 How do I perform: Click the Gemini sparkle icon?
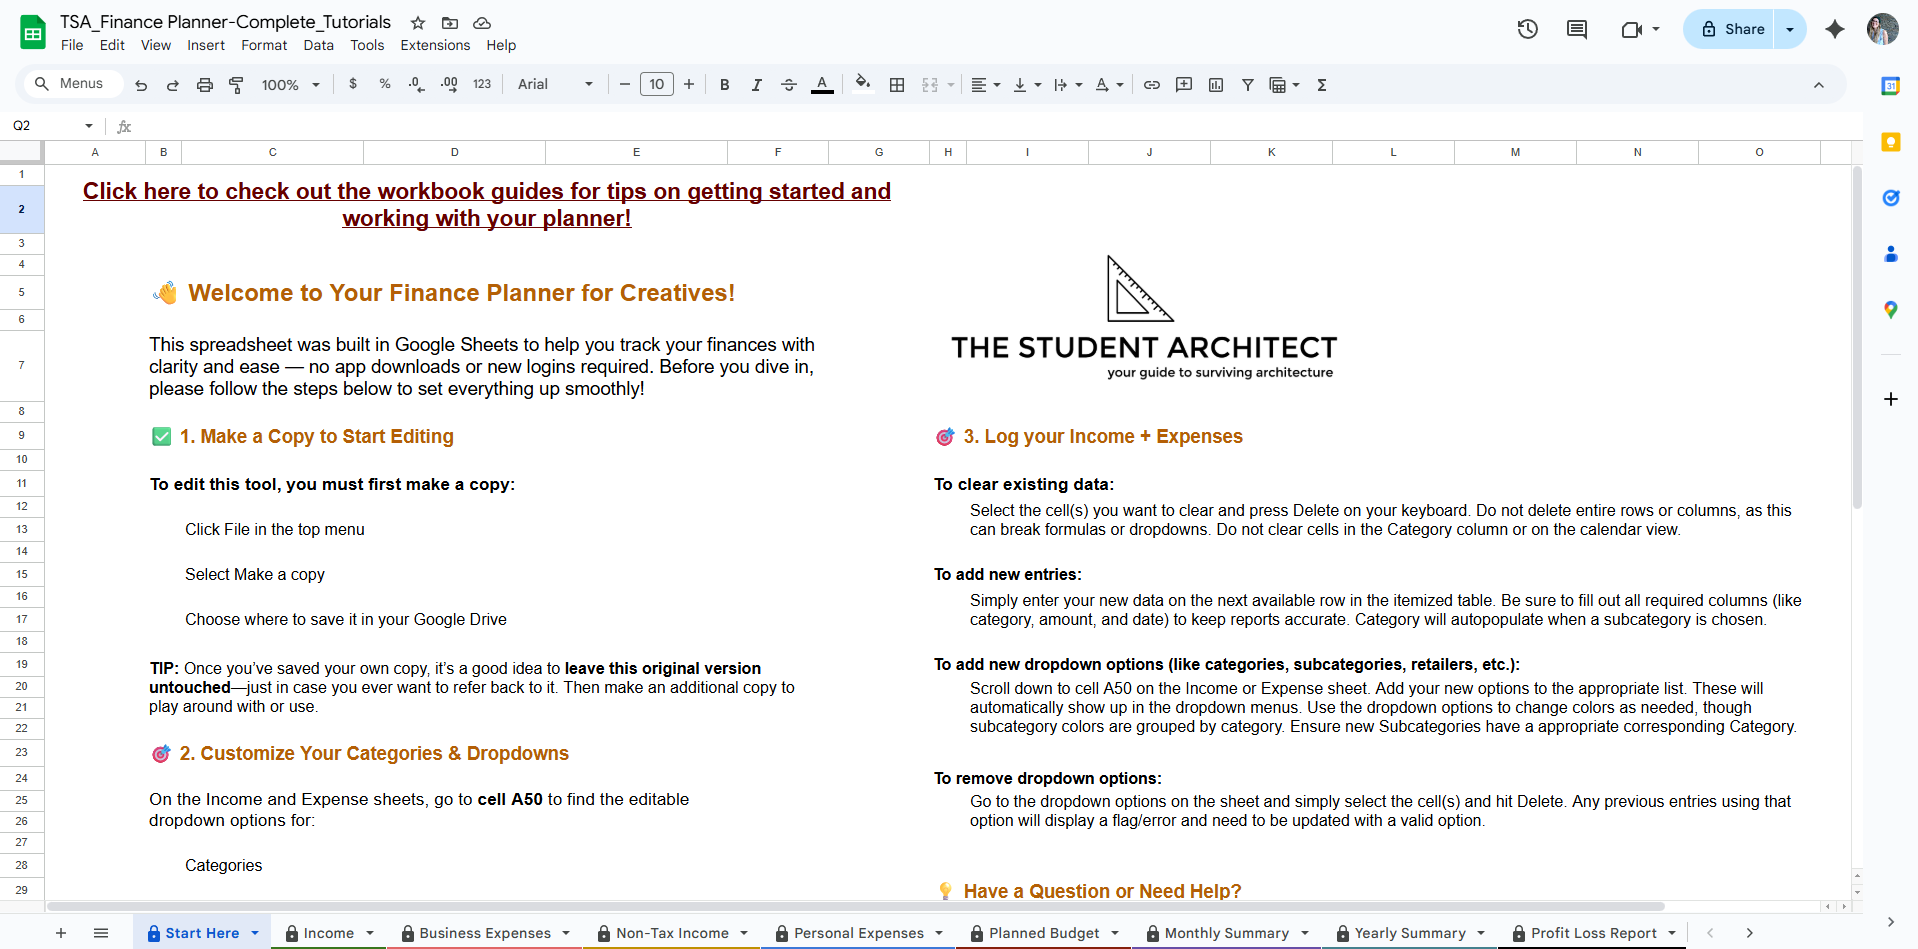point(1835,29)
